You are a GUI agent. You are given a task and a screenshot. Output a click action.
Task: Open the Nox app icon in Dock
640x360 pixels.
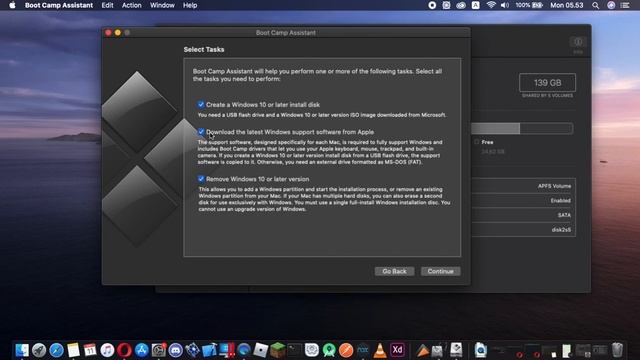[362, 350]
